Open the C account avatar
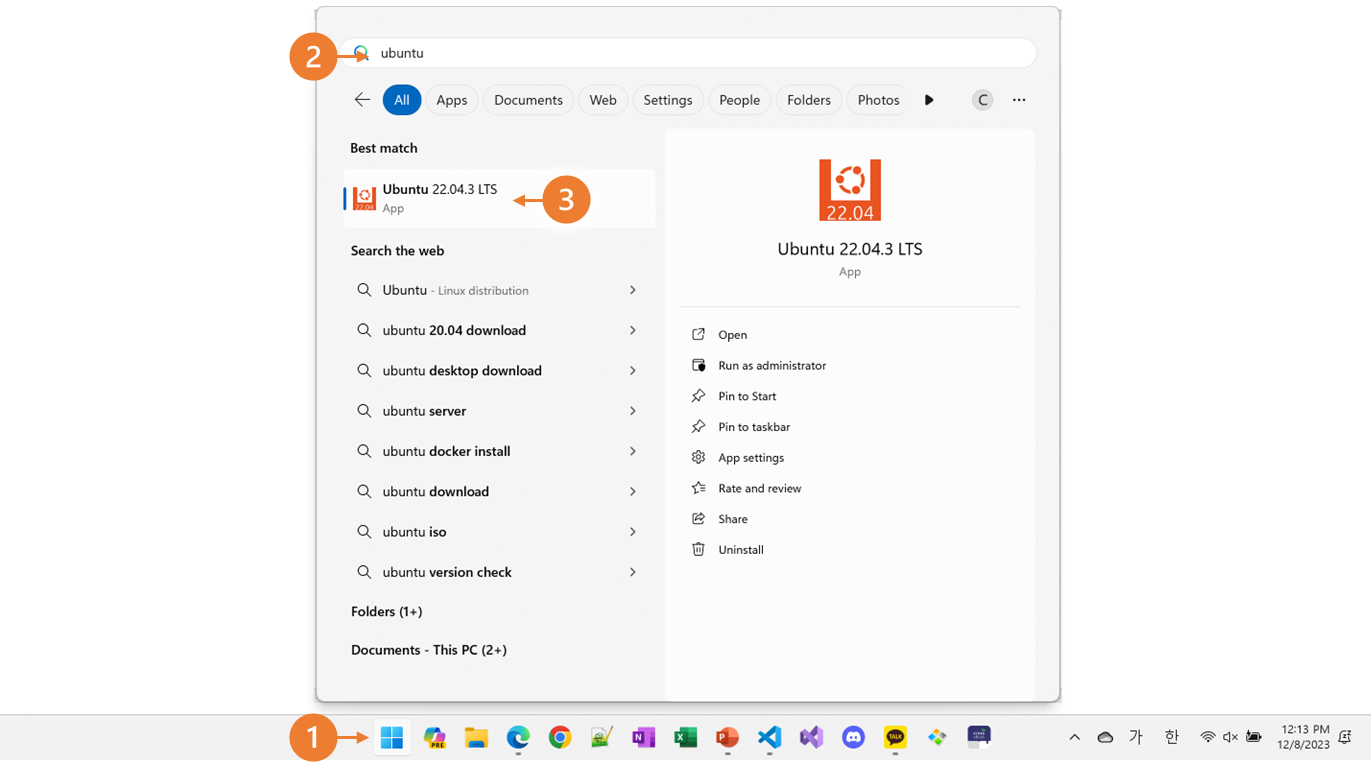This screenshot has height=768, width=1371. (x=983, y=100)
